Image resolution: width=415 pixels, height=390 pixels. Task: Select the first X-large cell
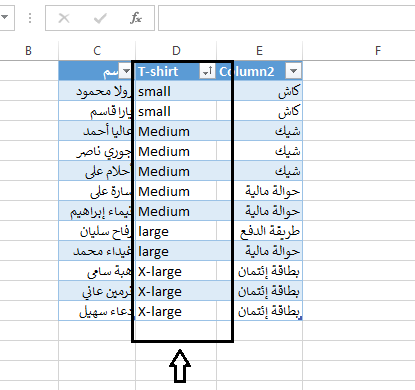176,271
